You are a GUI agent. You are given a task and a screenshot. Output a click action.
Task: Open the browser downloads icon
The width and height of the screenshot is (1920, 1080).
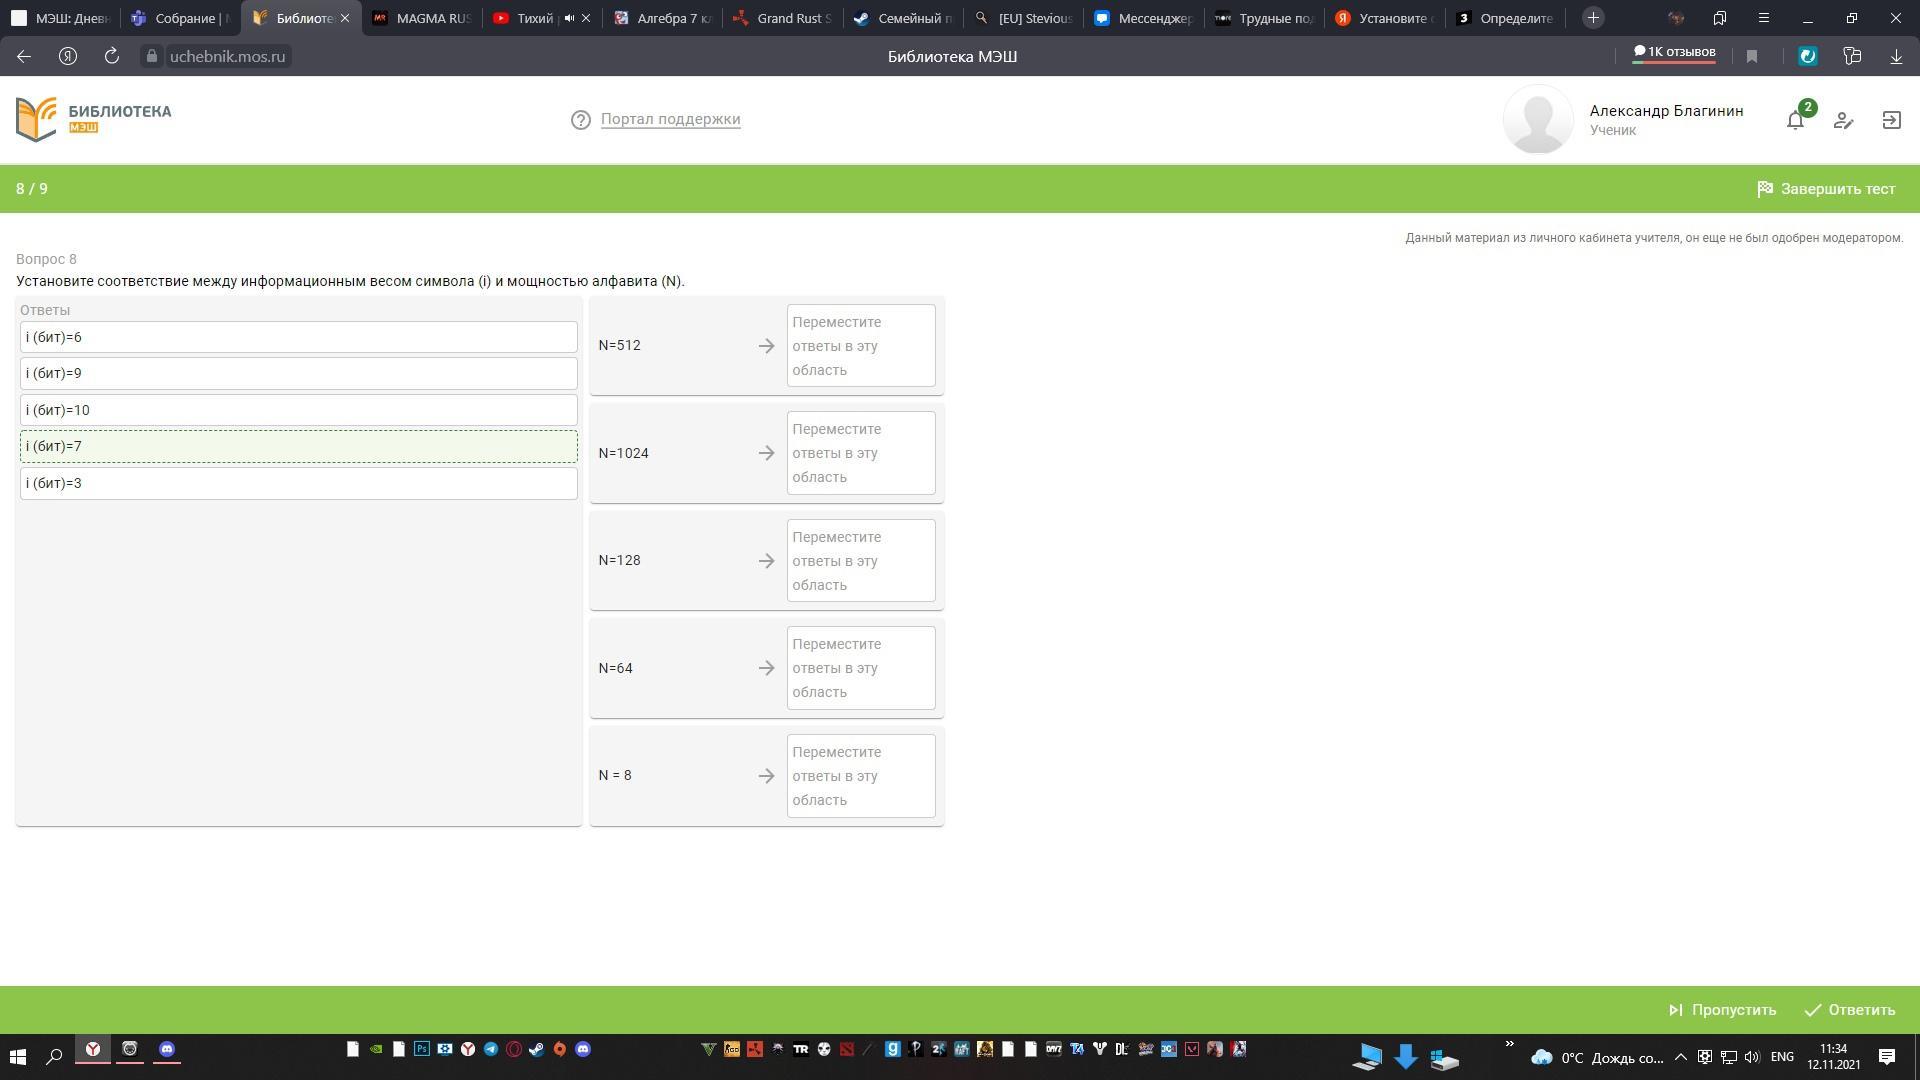(1896, 57)
